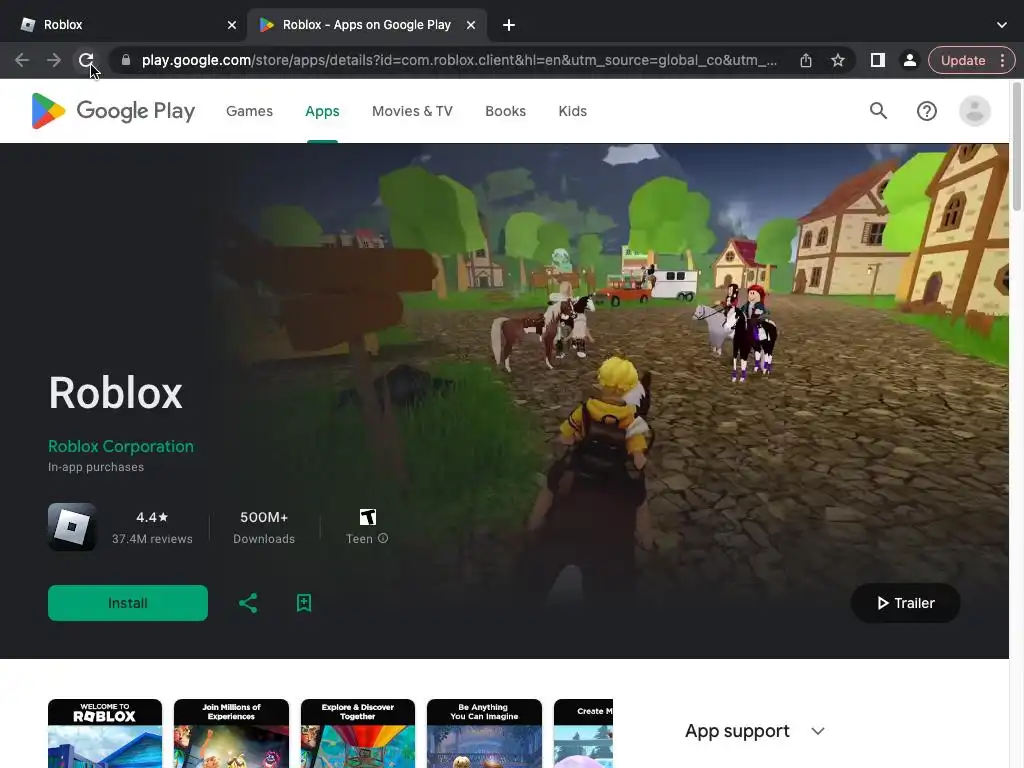Click In-app purchases text

pos(96,467)
